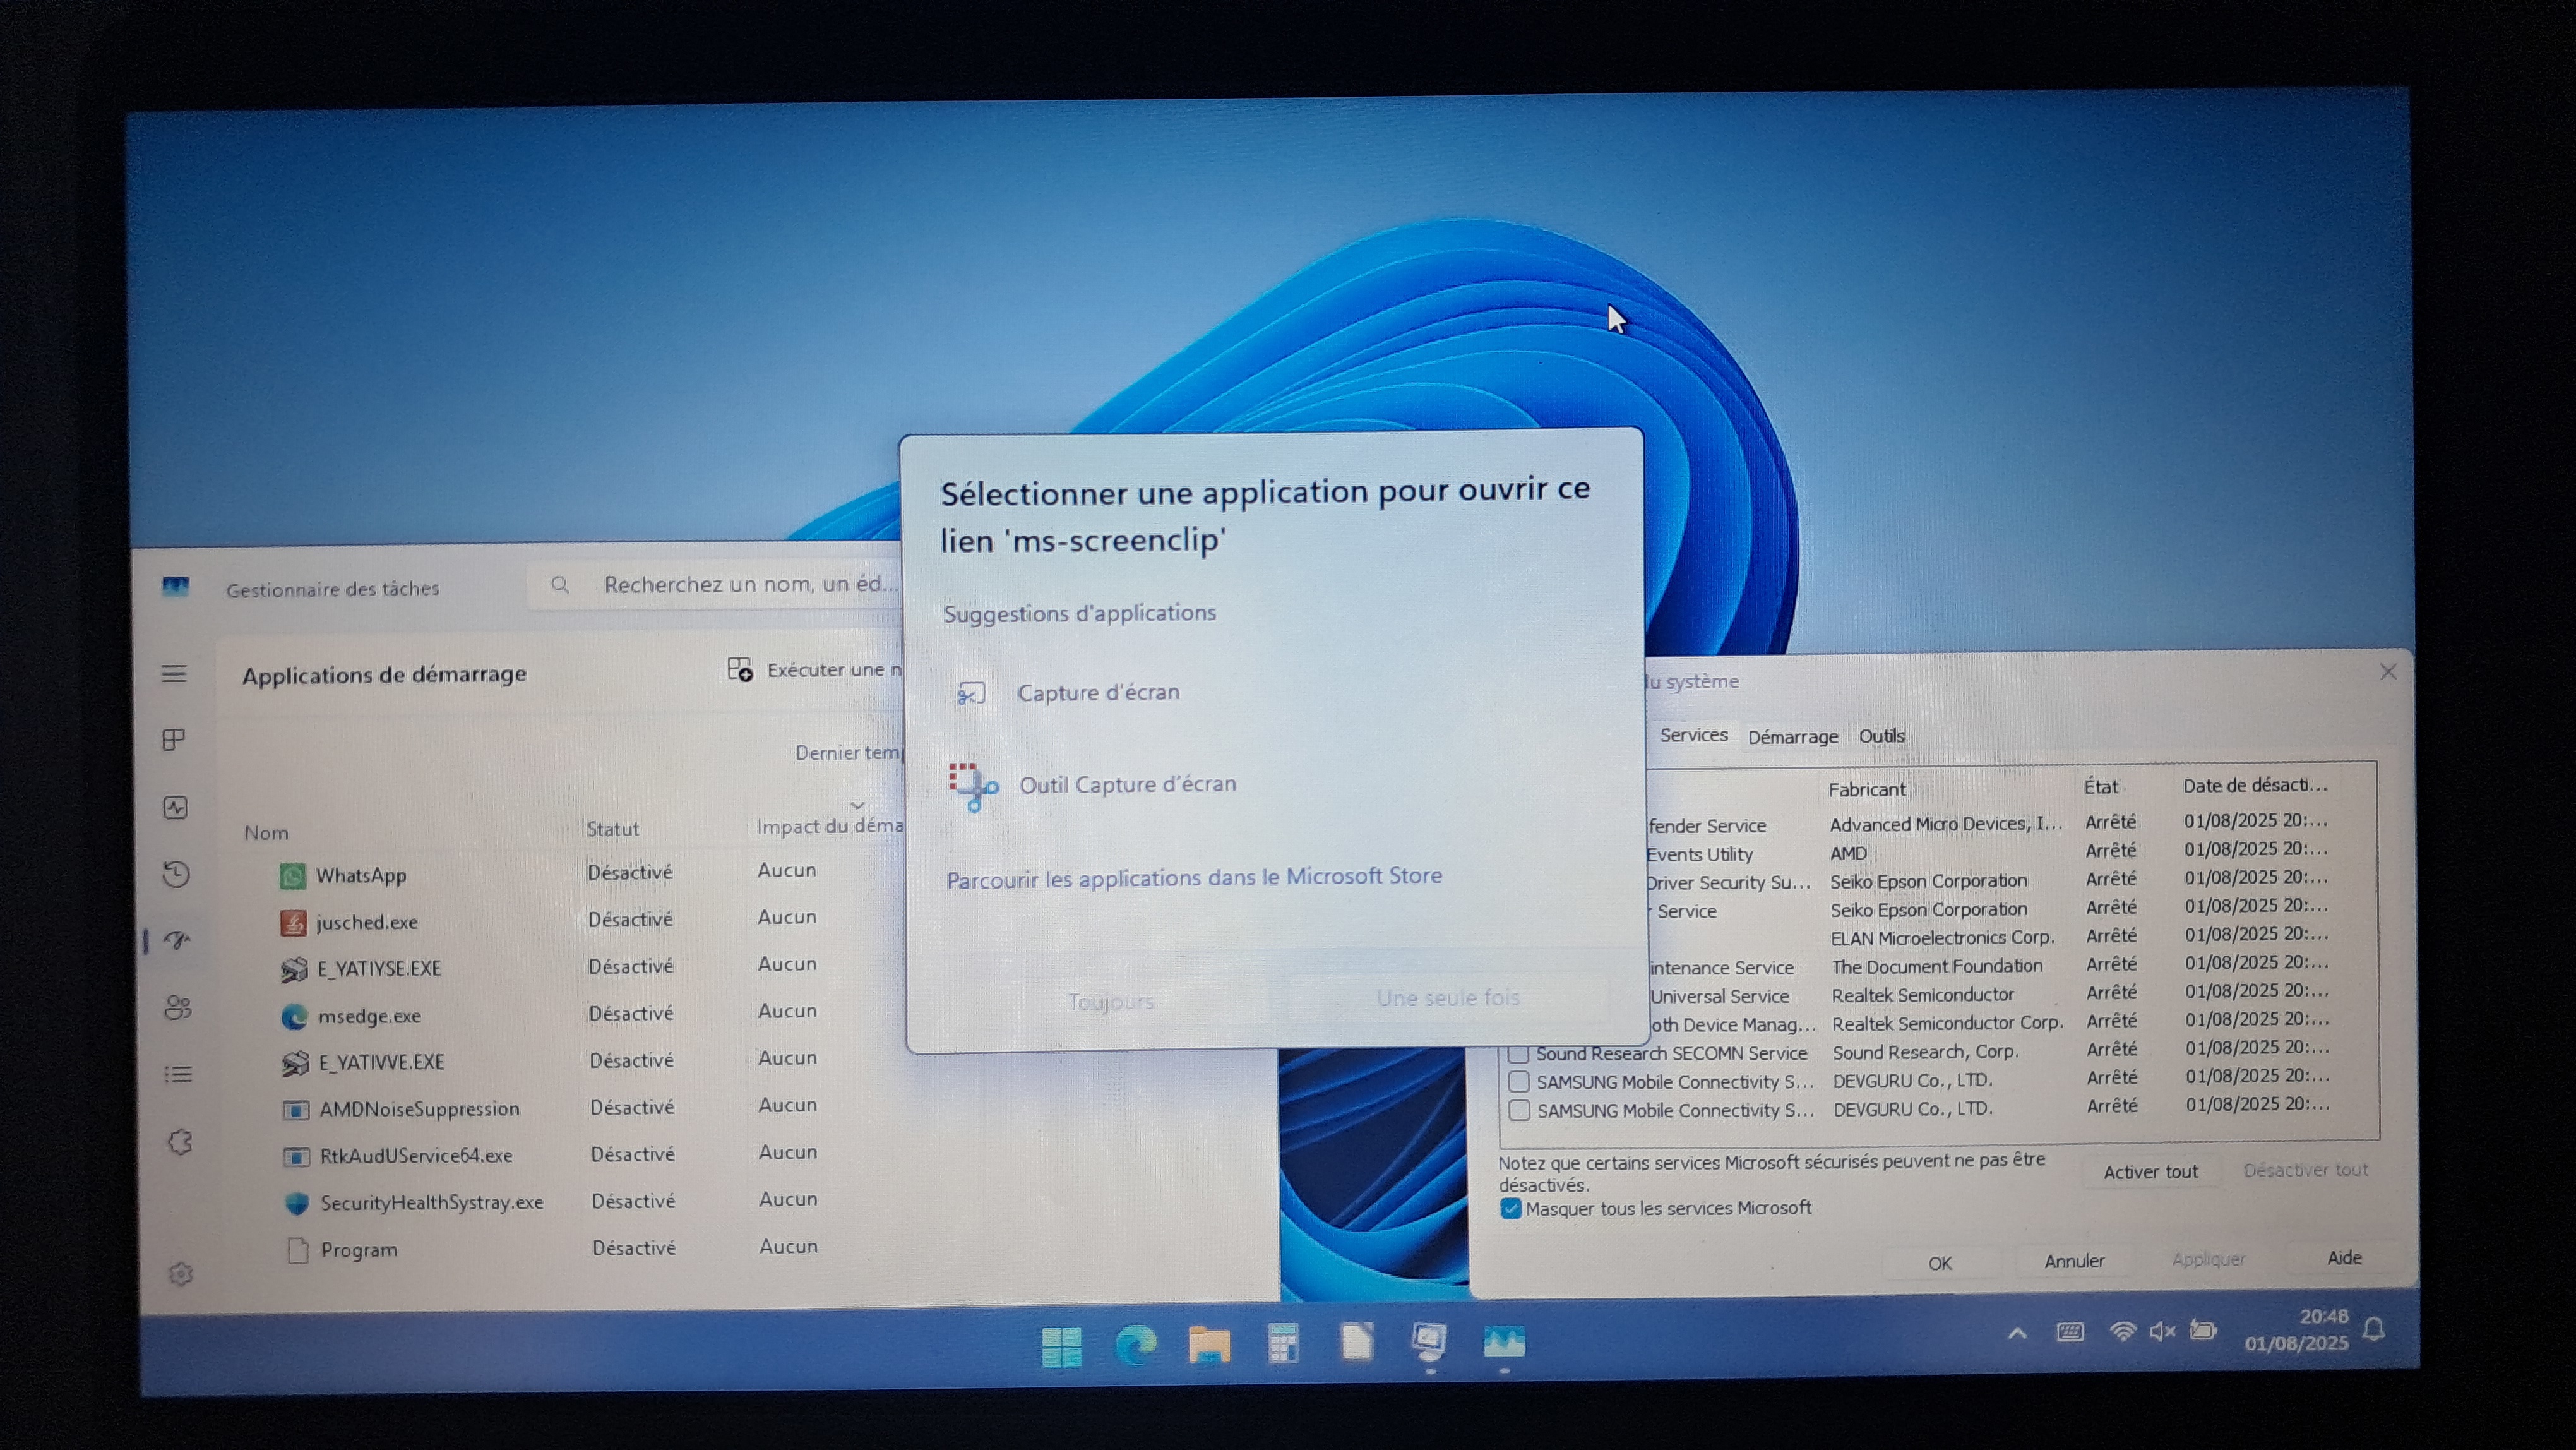2576x1450 pixels.
Task: Click the msedge.exe Edge icon in startup list
Action: click(294, 1016)
